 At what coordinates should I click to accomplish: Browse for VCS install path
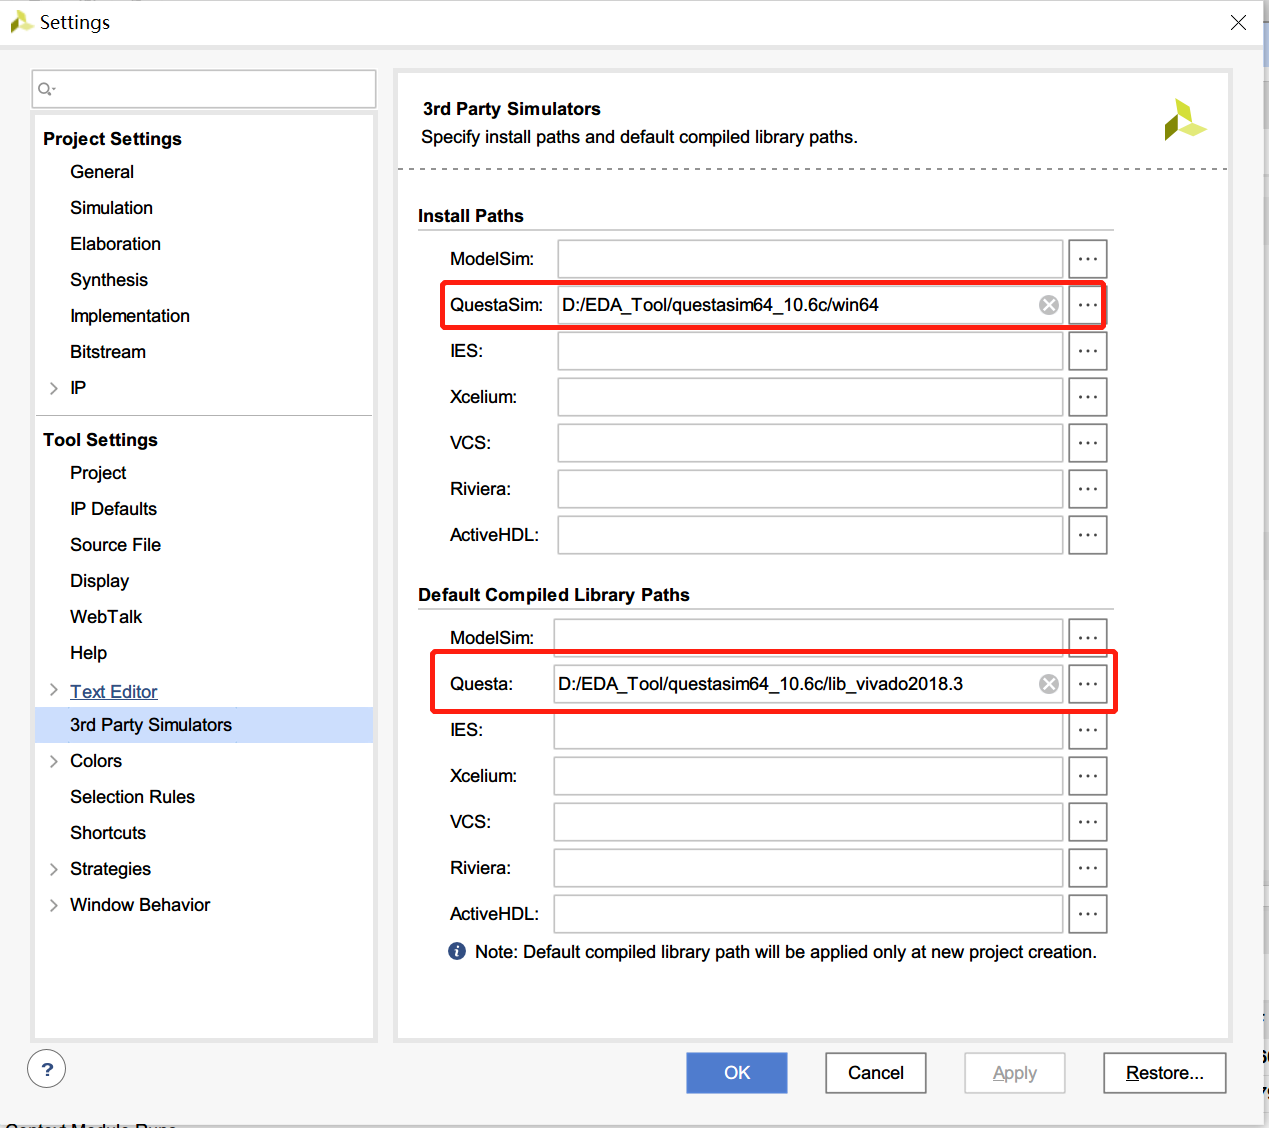[1088, 443]
